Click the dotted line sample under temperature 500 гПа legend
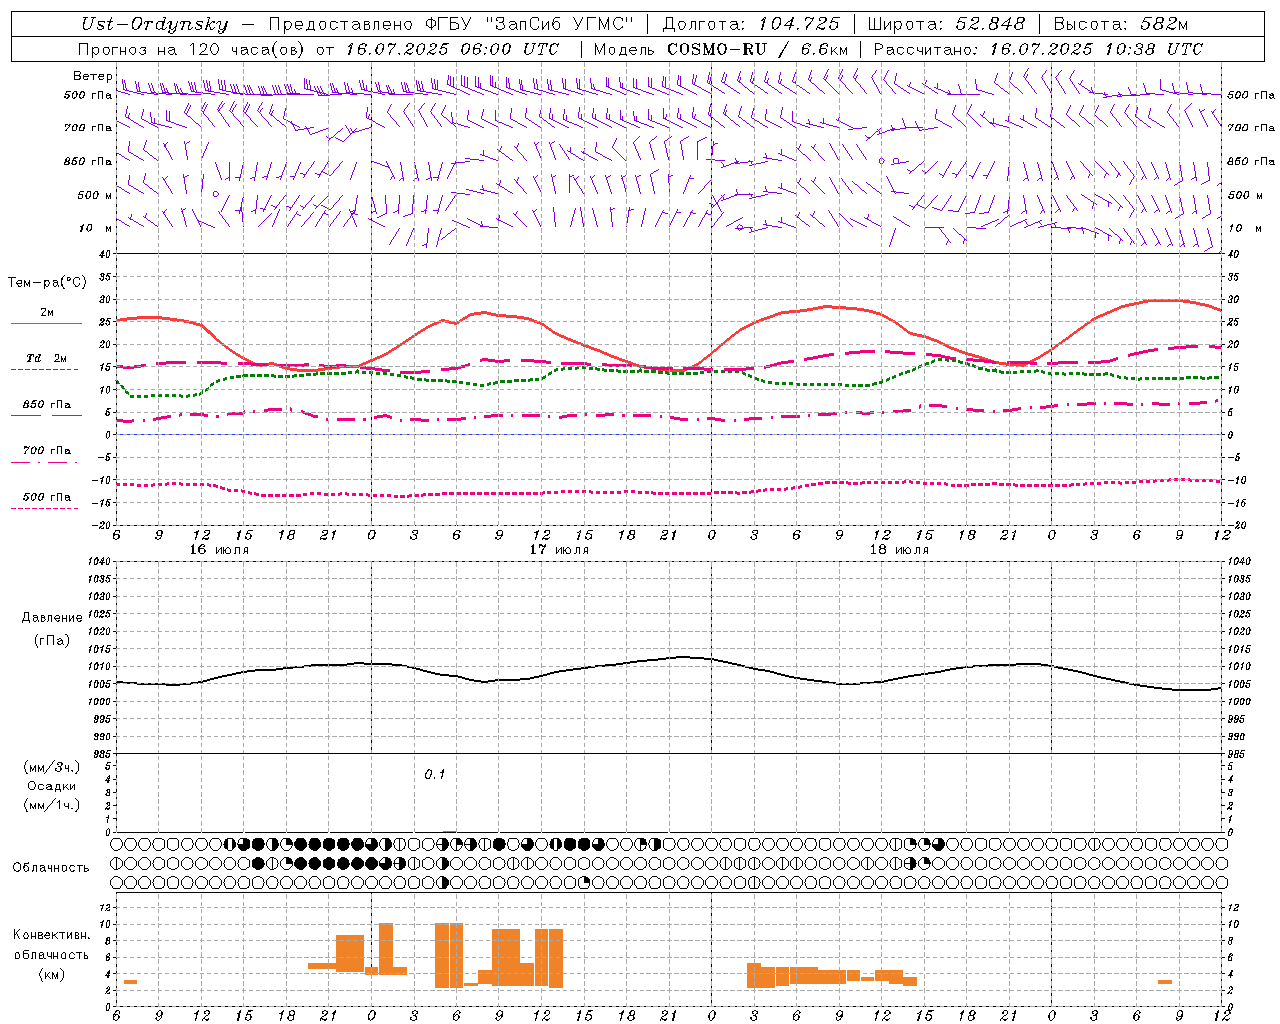 [44, 509]
